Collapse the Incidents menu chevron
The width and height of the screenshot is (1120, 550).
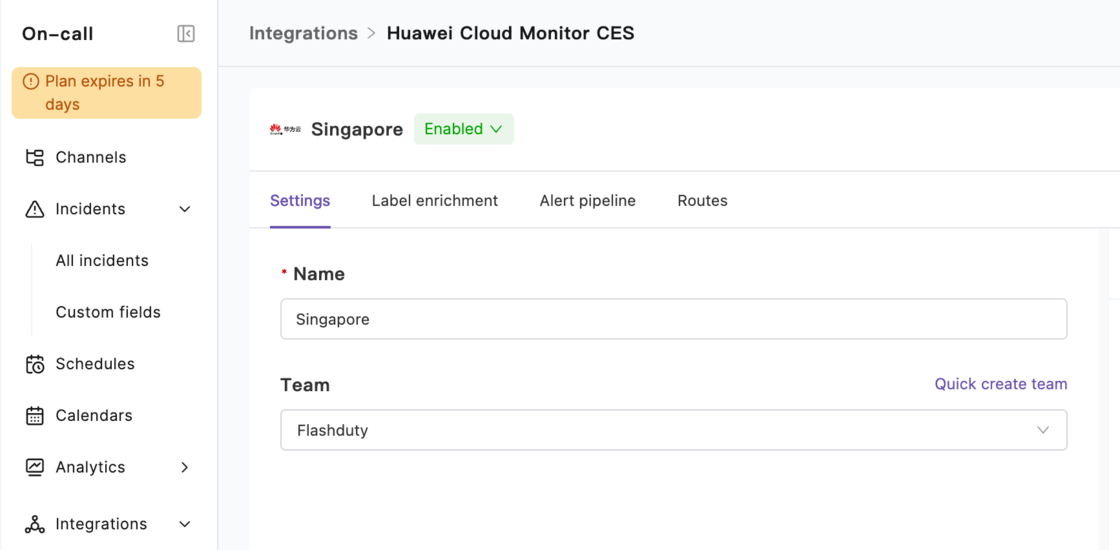[x=185, y=209]
